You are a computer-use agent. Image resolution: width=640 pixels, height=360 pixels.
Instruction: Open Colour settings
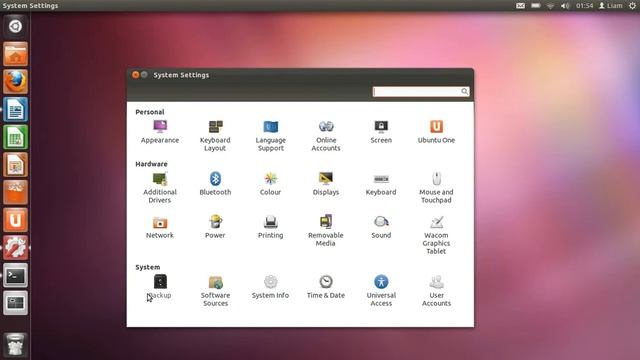pos(270,184)
